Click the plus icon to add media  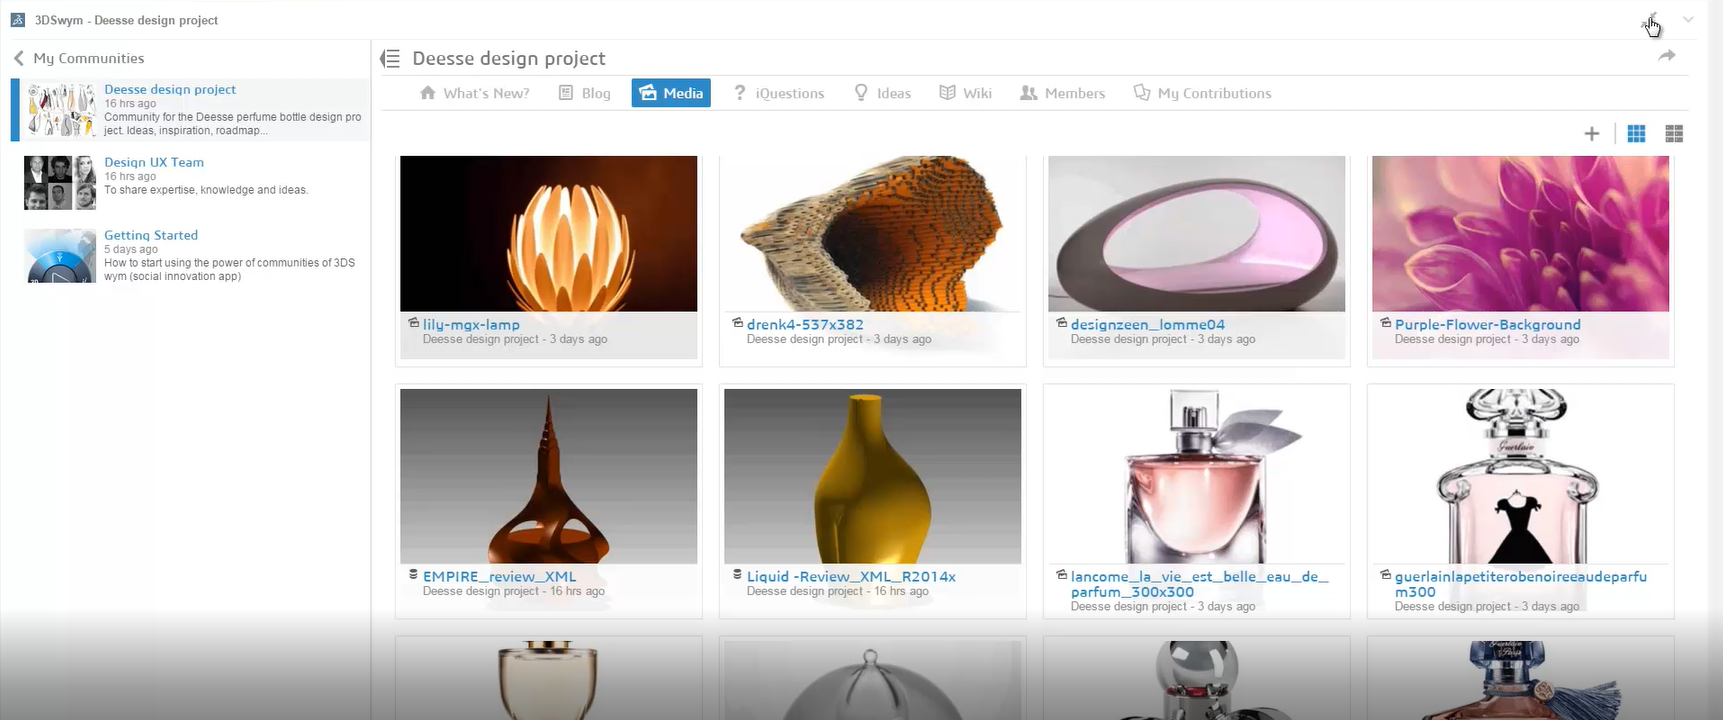1592,134
